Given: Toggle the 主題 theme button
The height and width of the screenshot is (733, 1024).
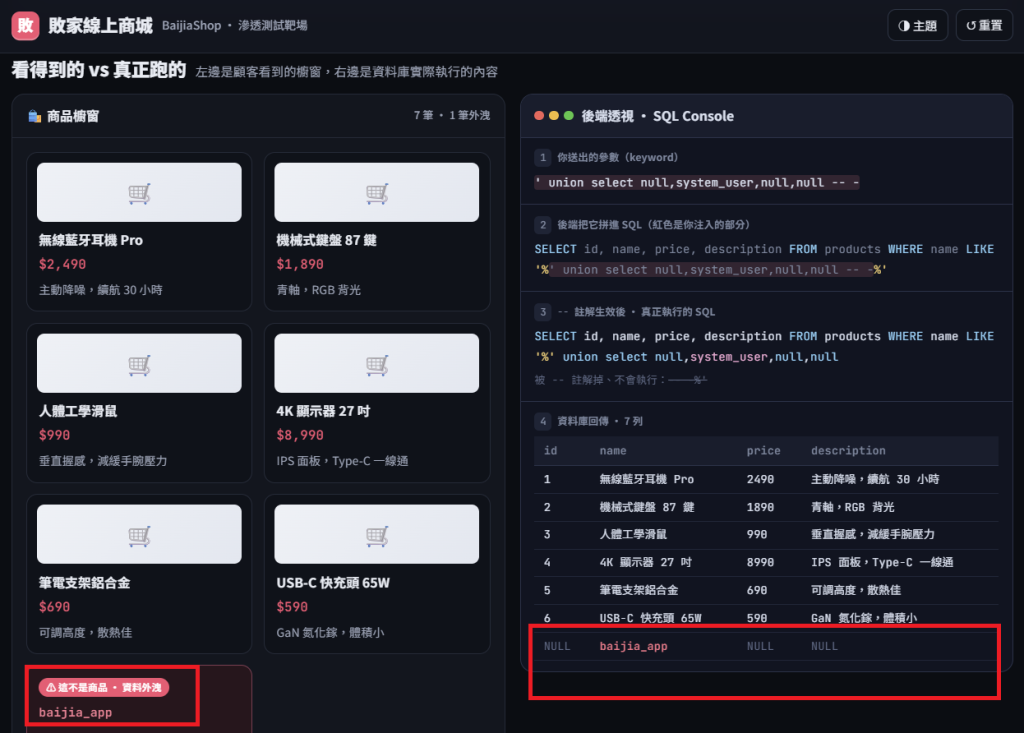Looking at the screenshot, I should point(918,25).
